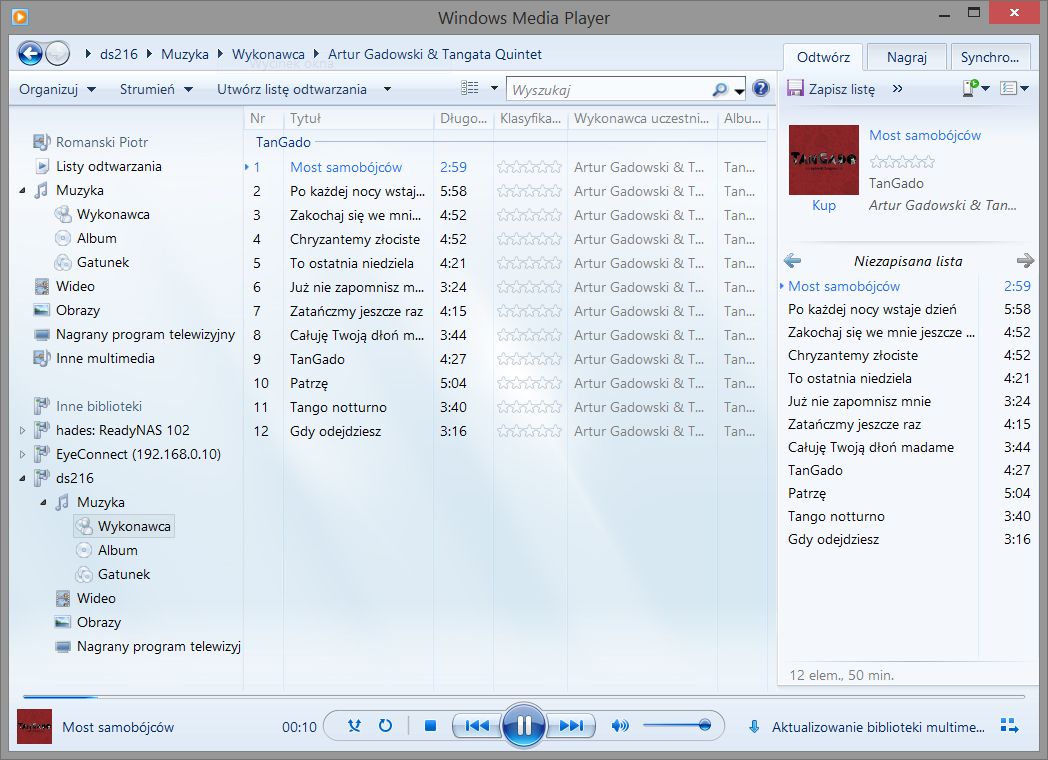Collapse the local Muzyka tree node
Screen dimensions: 1048x760
point(22,191)
